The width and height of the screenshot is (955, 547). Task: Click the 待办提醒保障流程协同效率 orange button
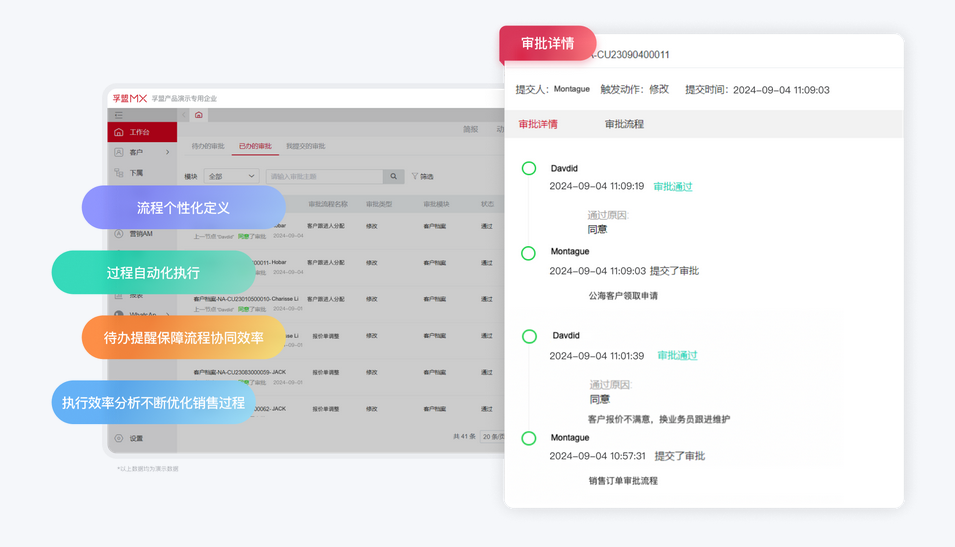[183, 338]
